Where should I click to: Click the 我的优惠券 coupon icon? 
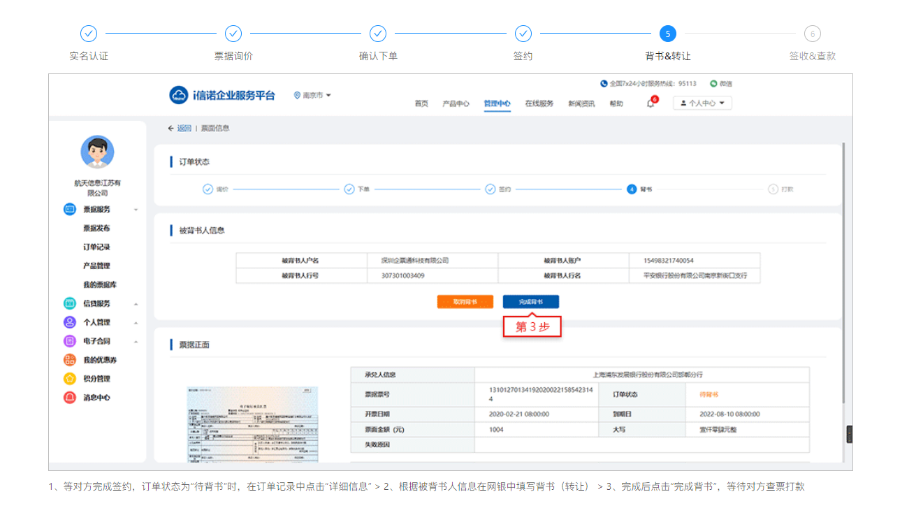point(70,360)
